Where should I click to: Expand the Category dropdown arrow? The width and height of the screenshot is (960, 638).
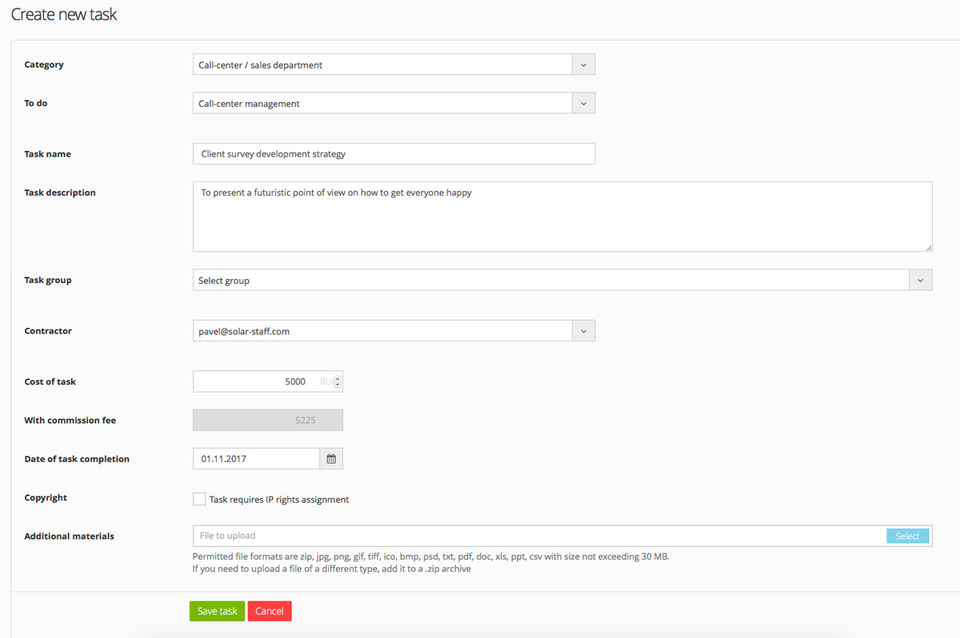[x=584, y=65]
